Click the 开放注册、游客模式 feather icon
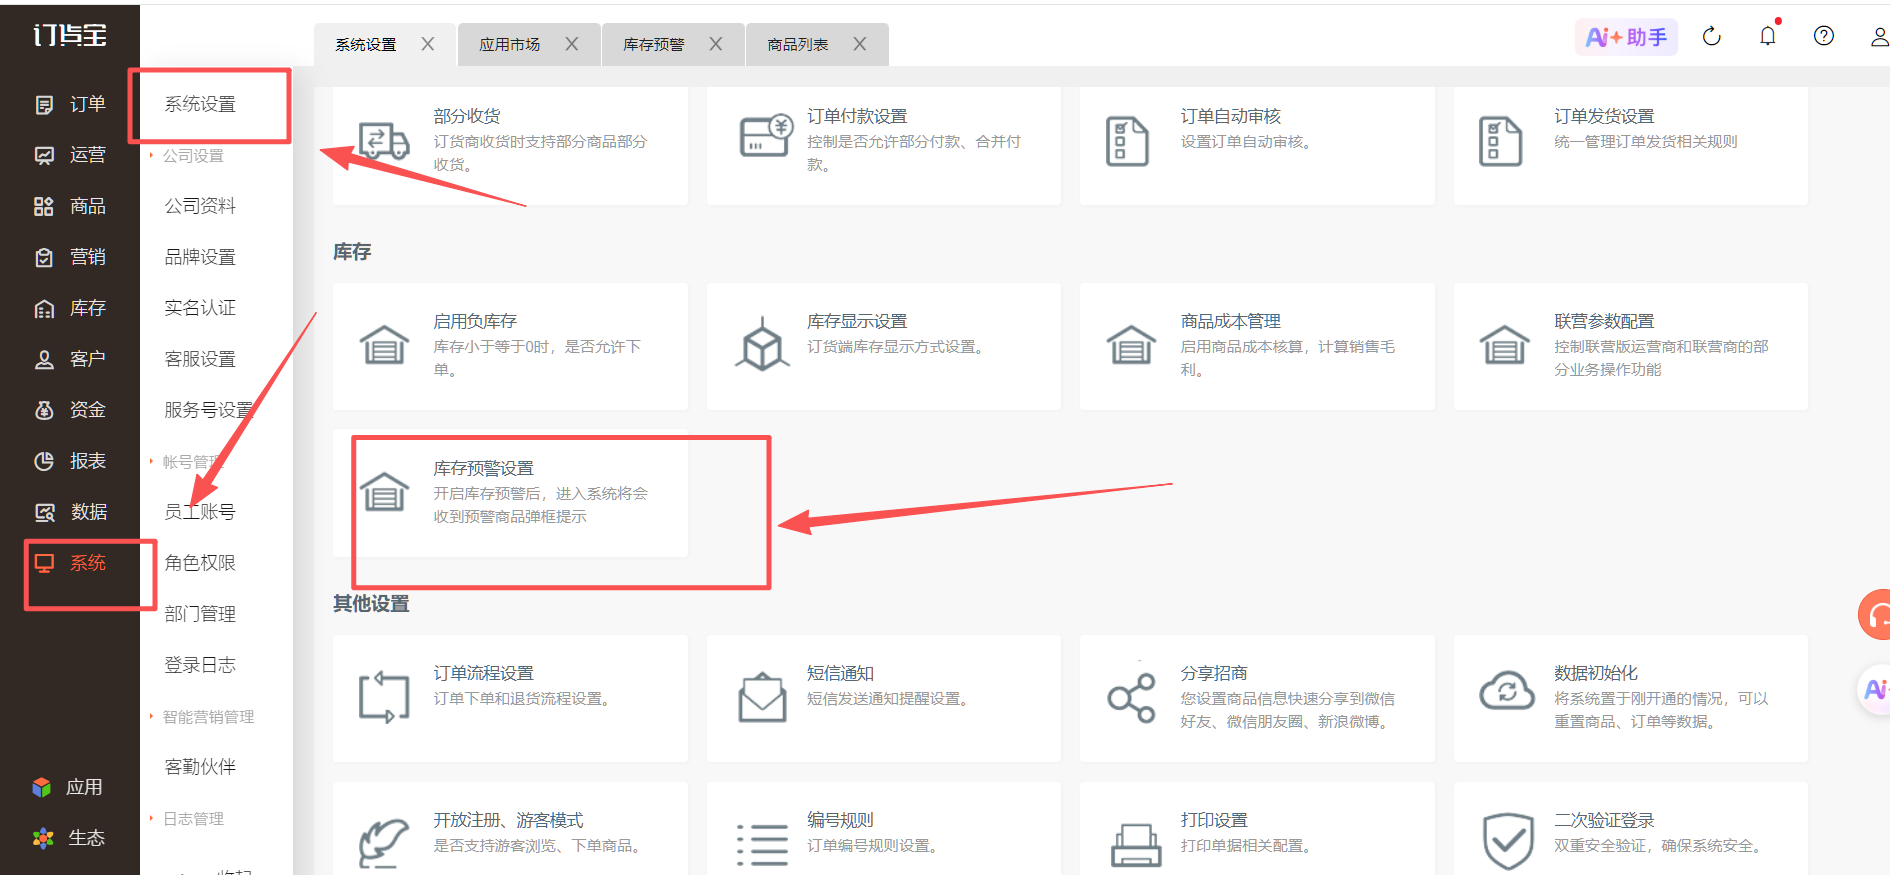The image size is (1890, 875). (384, 844)
